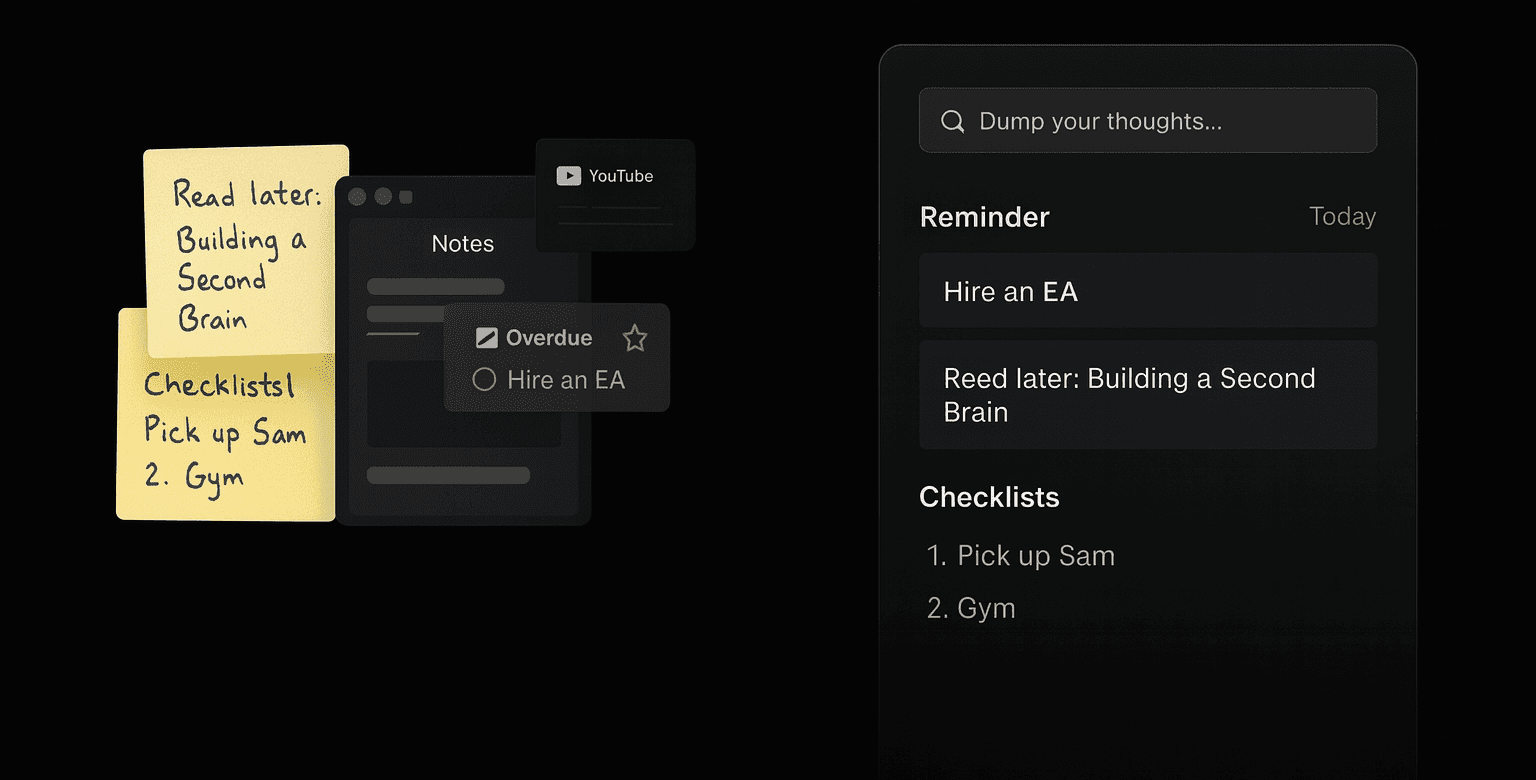Image resolution: width=1536 pixels, height=780 pixels.
Task: Click the first round Notes window button
Action: [357, 197]
